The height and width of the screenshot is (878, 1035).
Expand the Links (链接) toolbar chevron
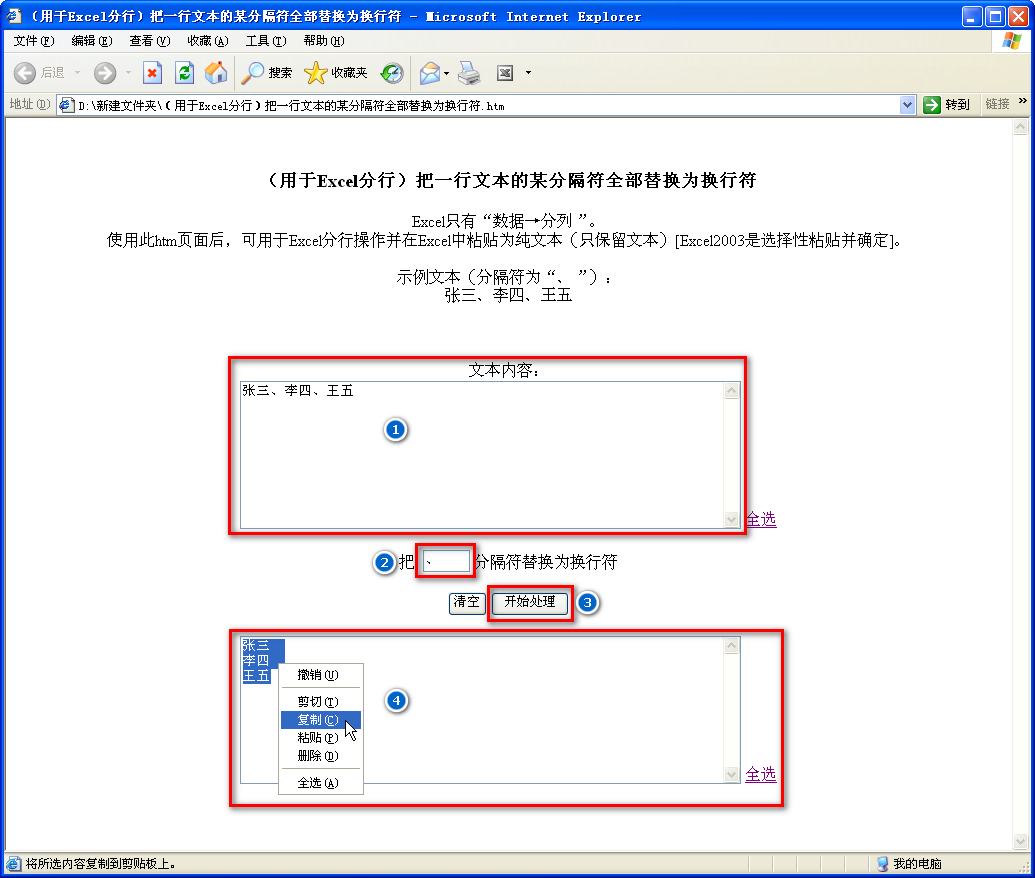[x=1023, y=101]
